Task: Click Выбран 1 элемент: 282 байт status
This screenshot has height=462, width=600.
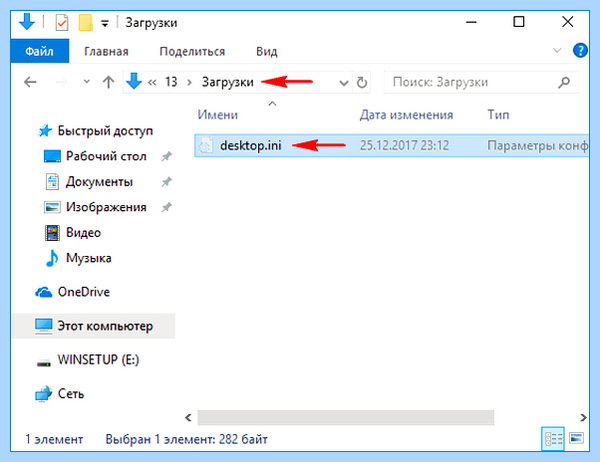Action: [186, 439]
